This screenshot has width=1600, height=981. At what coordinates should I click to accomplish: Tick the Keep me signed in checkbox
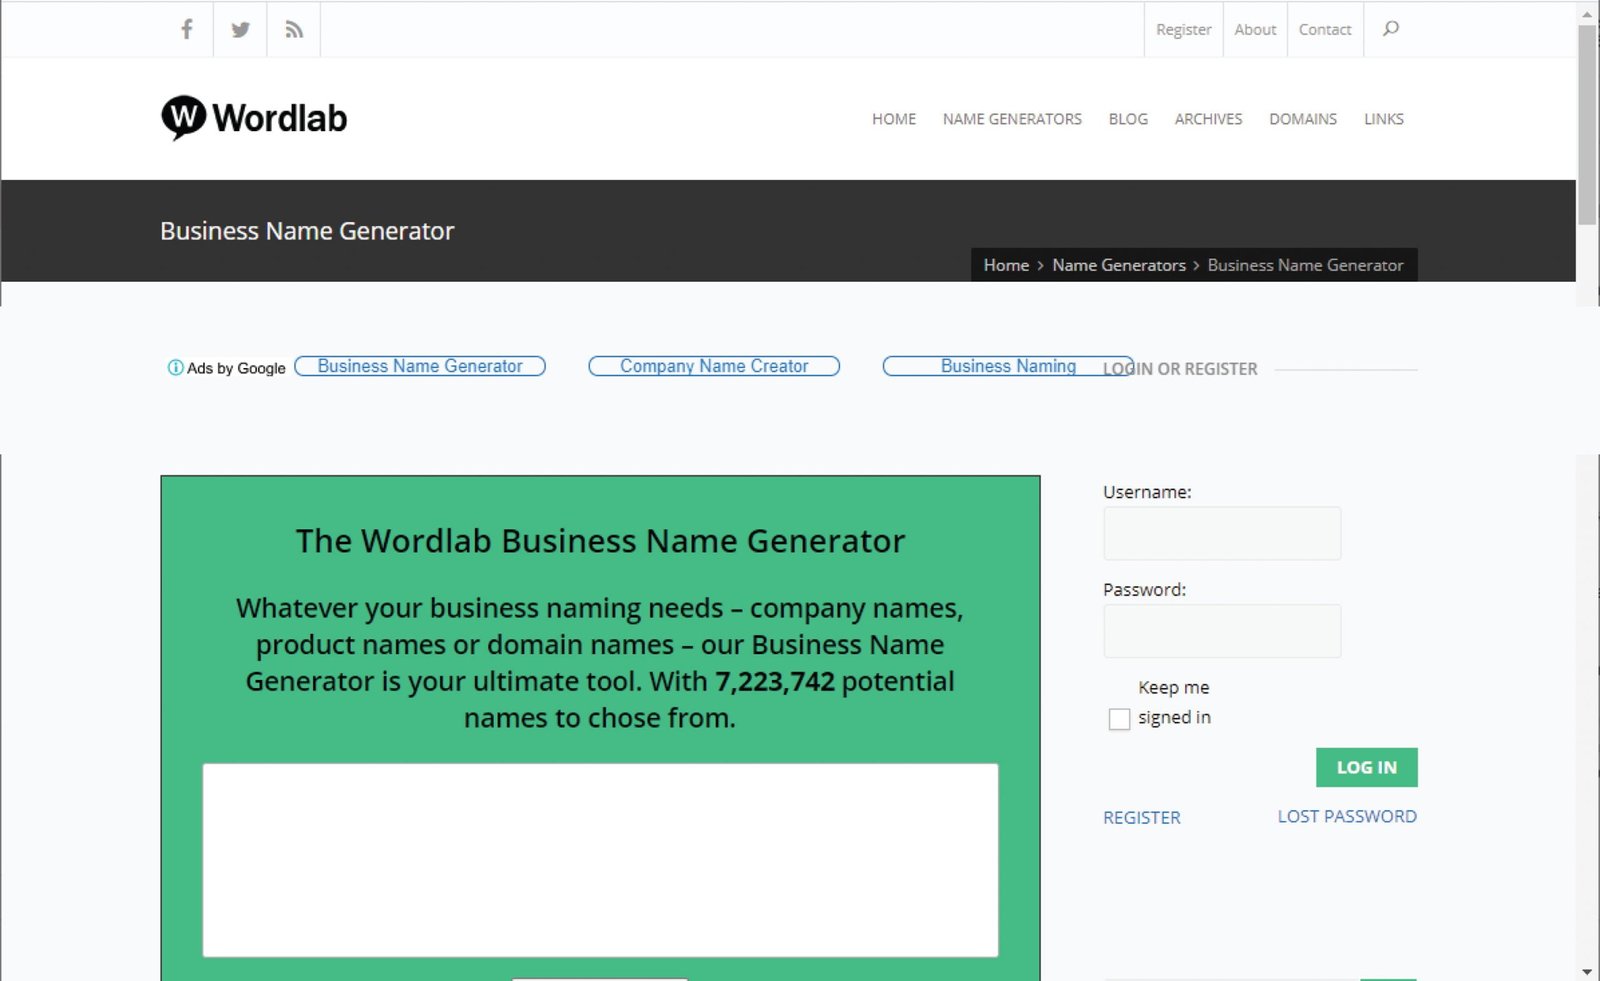[x=1119, y=719]
